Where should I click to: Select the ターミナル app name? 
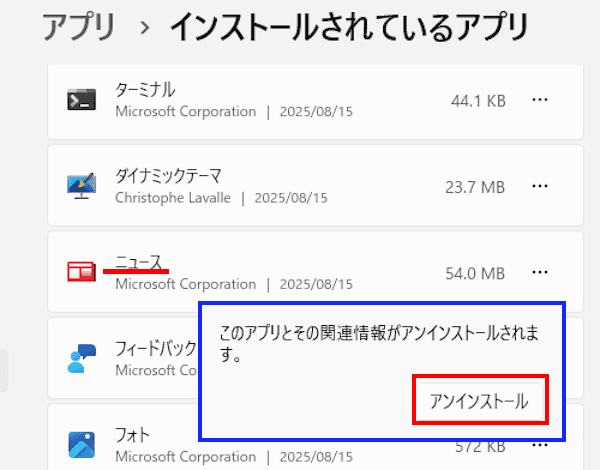[145, 90]
